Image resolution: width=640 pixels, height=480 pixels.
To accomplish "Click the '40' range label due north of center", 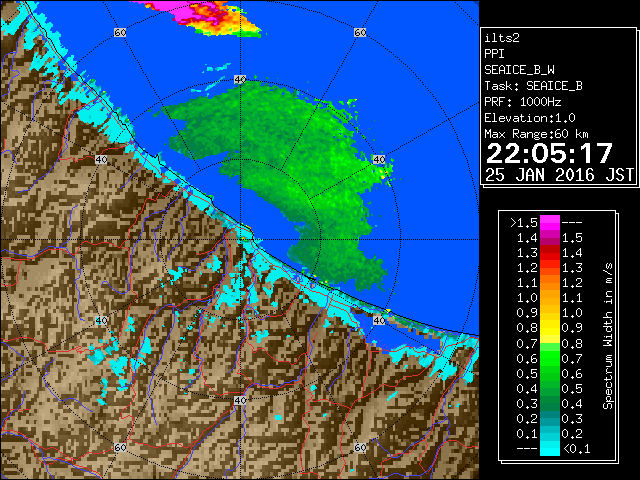I will 240,80.
